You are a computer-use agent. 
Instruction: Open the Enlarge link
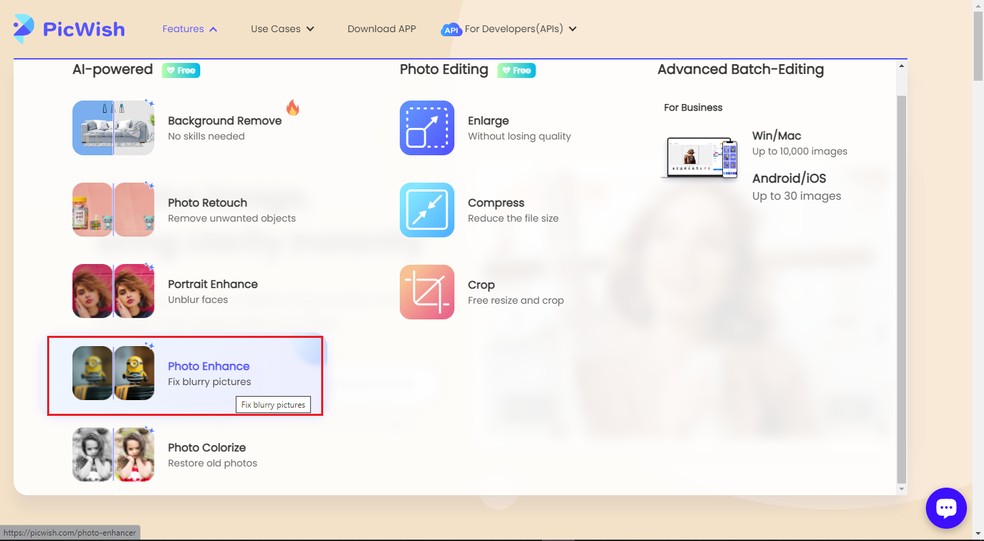(488, 121)
